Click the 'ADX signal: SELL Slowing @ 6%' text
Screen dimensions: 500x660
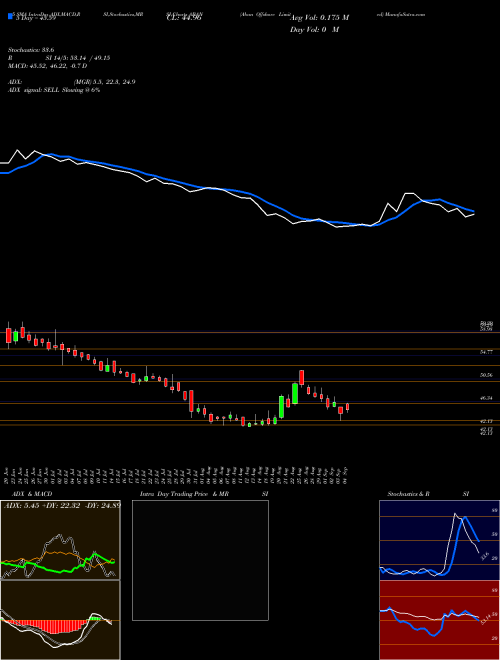[54, 90]
